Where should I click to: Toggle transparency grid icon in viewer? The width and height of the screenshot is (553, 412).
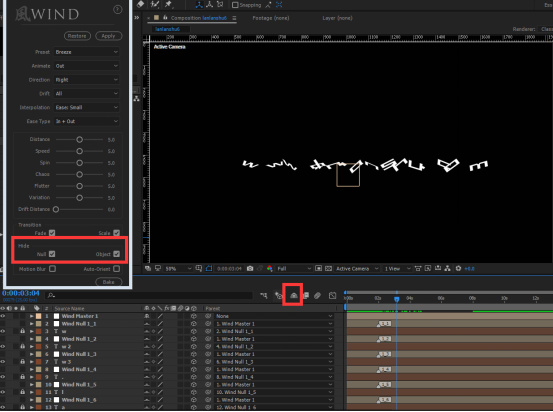coord(328,269)
